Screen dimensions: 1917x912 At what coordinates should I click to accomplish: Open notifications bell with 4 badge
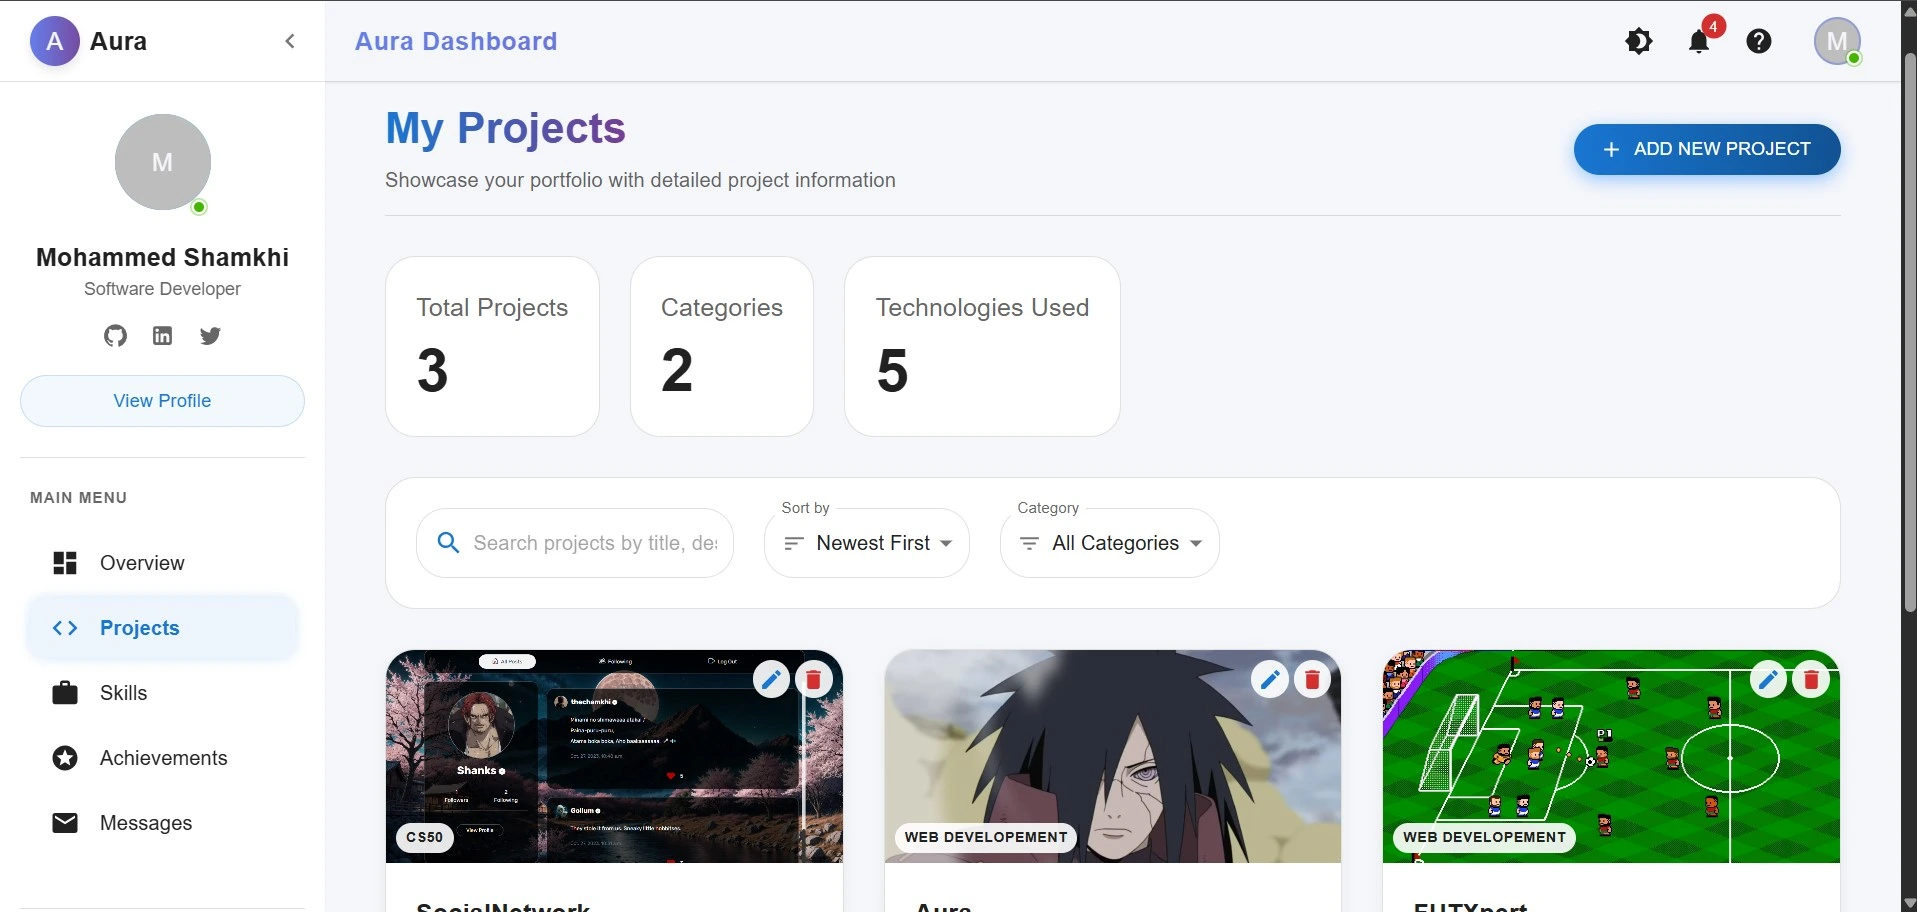pos(1700,41)
